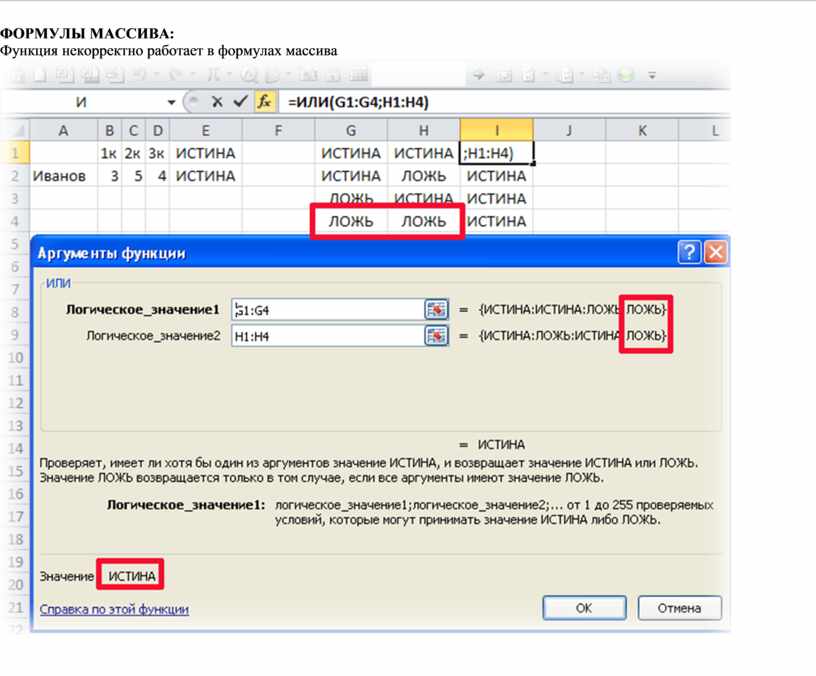816x676 pixels.
Task: Select column D header
Action: coord(158,130)
